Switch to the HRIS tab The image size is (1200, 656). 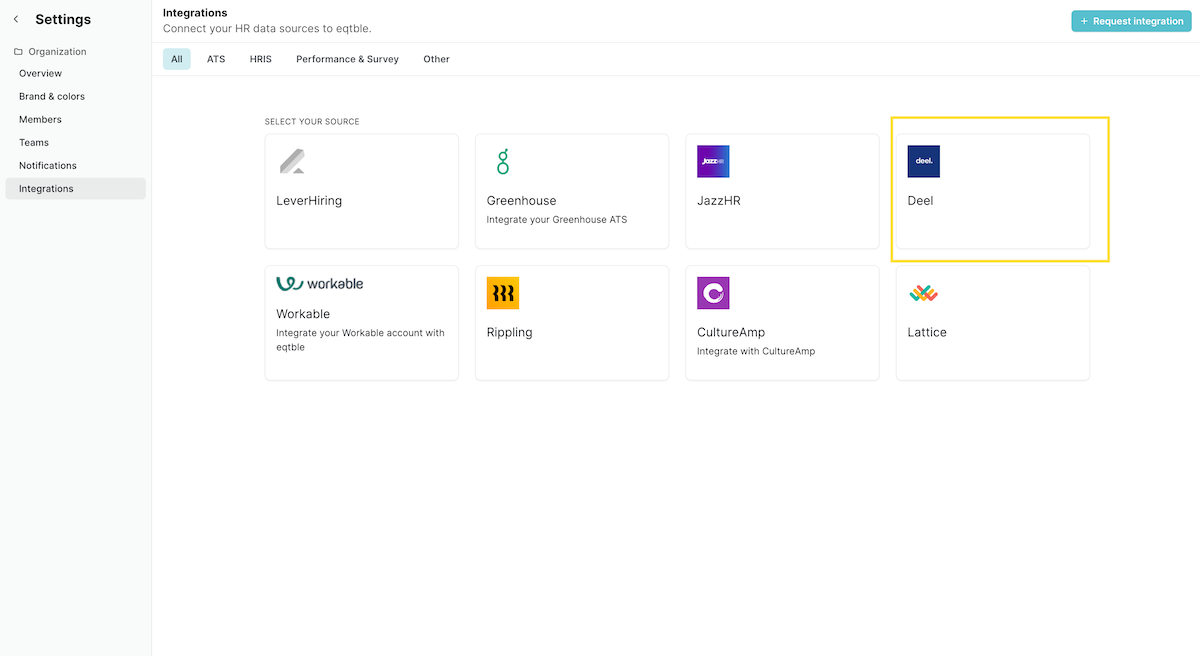261,59
